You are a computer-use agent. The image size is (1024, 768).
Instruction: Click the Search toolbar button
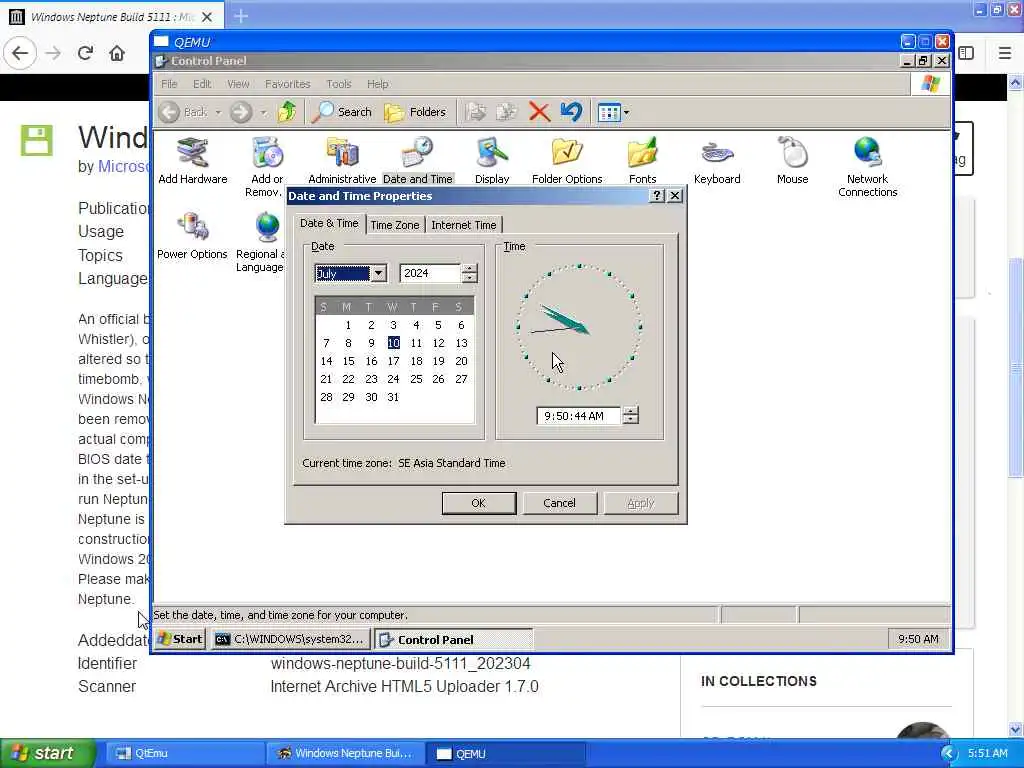[x=342, y=112]
